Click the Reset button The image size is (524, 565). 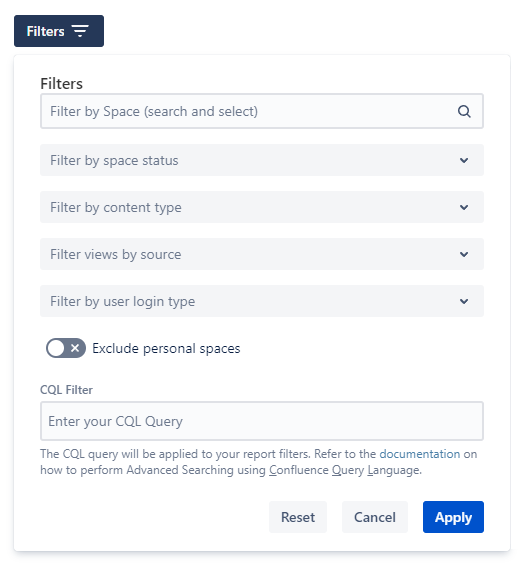pyautogui.click(x=298, y=517)
